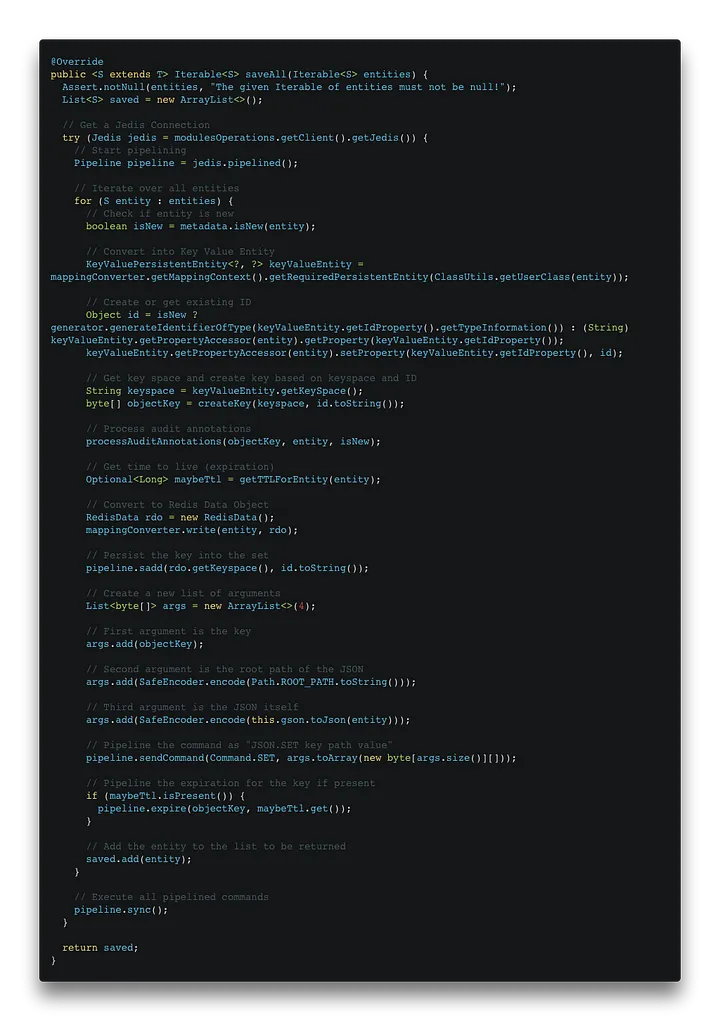720x1021 pixels.
Task: Click the 'byte[] objectKey = createKey(...)' line
Action: tap(245, 404)
